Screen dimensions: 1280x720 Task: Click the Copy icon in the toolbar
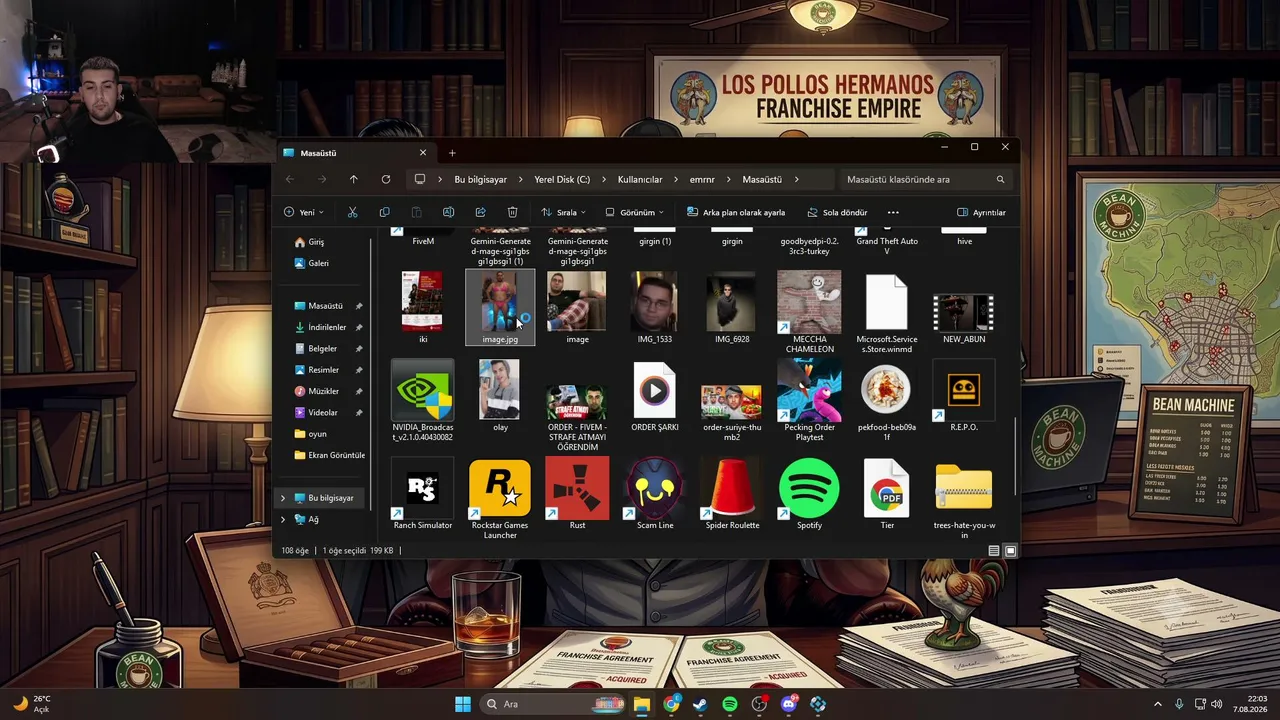[x=384, y=212]
